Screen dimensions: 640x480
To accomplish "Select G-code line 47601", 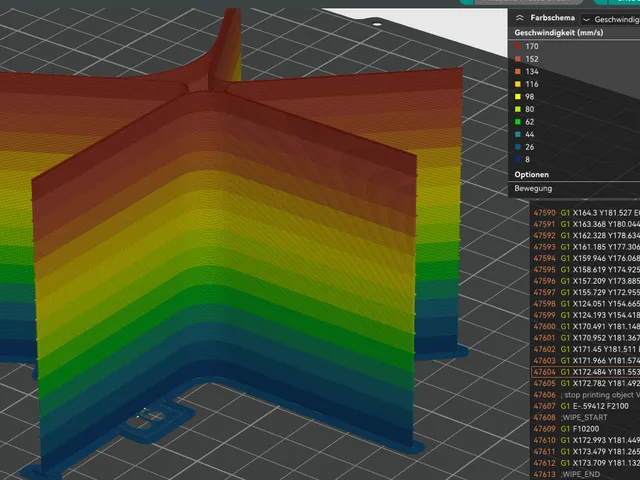I will click(586, 338).
